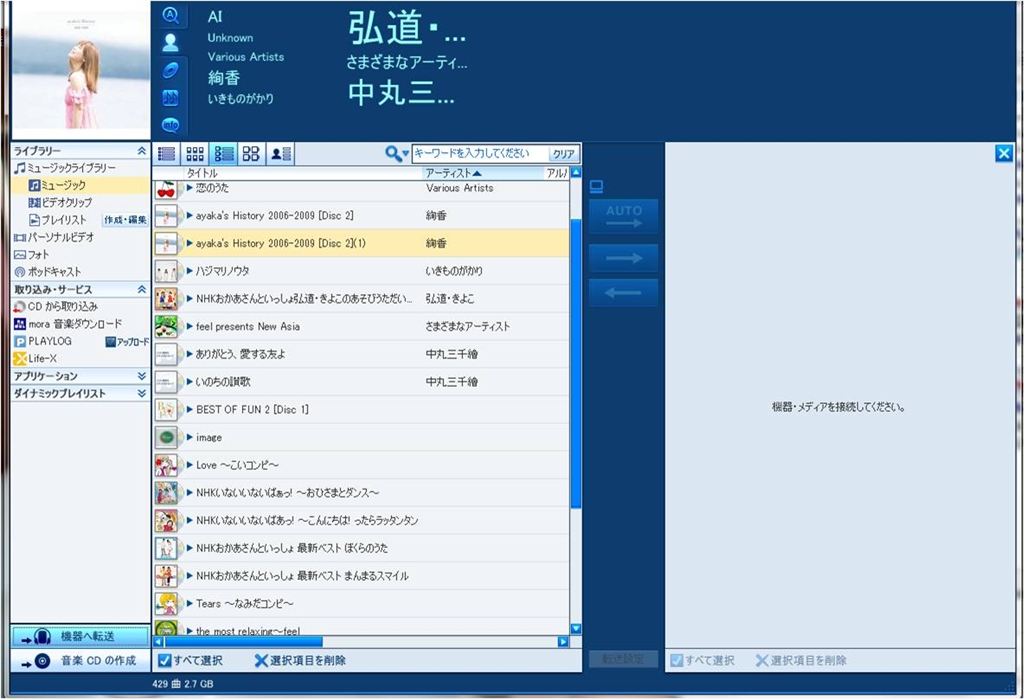
Task: Select artist 絢香 in the top banner
Action: point(224,78)
